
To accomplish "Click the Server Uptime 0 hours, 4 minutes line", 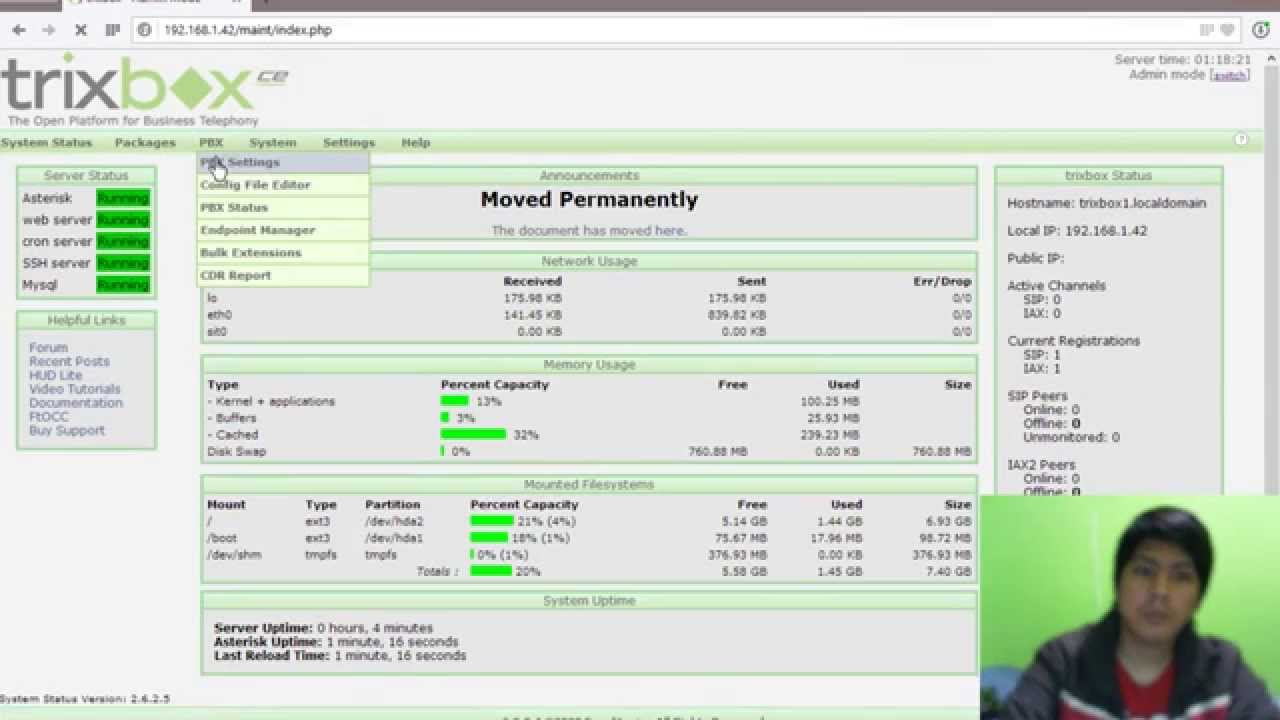I will click(x=323, y=628).
